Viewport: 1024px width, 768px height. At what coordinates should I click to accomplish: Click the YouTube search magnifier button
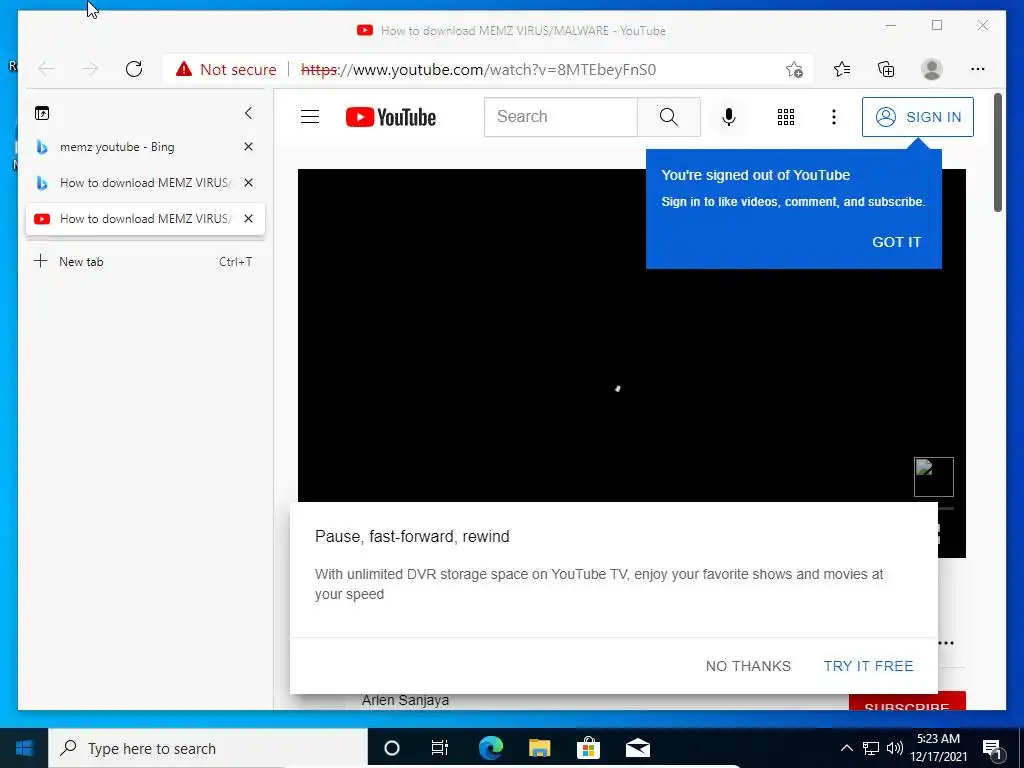point(669,117)
